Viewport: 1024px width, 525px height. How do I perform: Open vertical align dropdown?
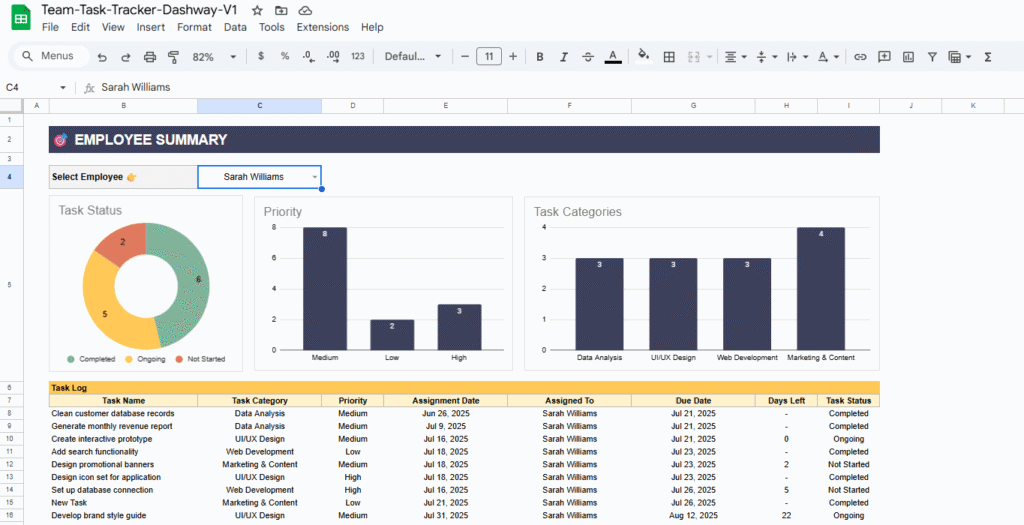pyautogui.click(x=766, y=57)
